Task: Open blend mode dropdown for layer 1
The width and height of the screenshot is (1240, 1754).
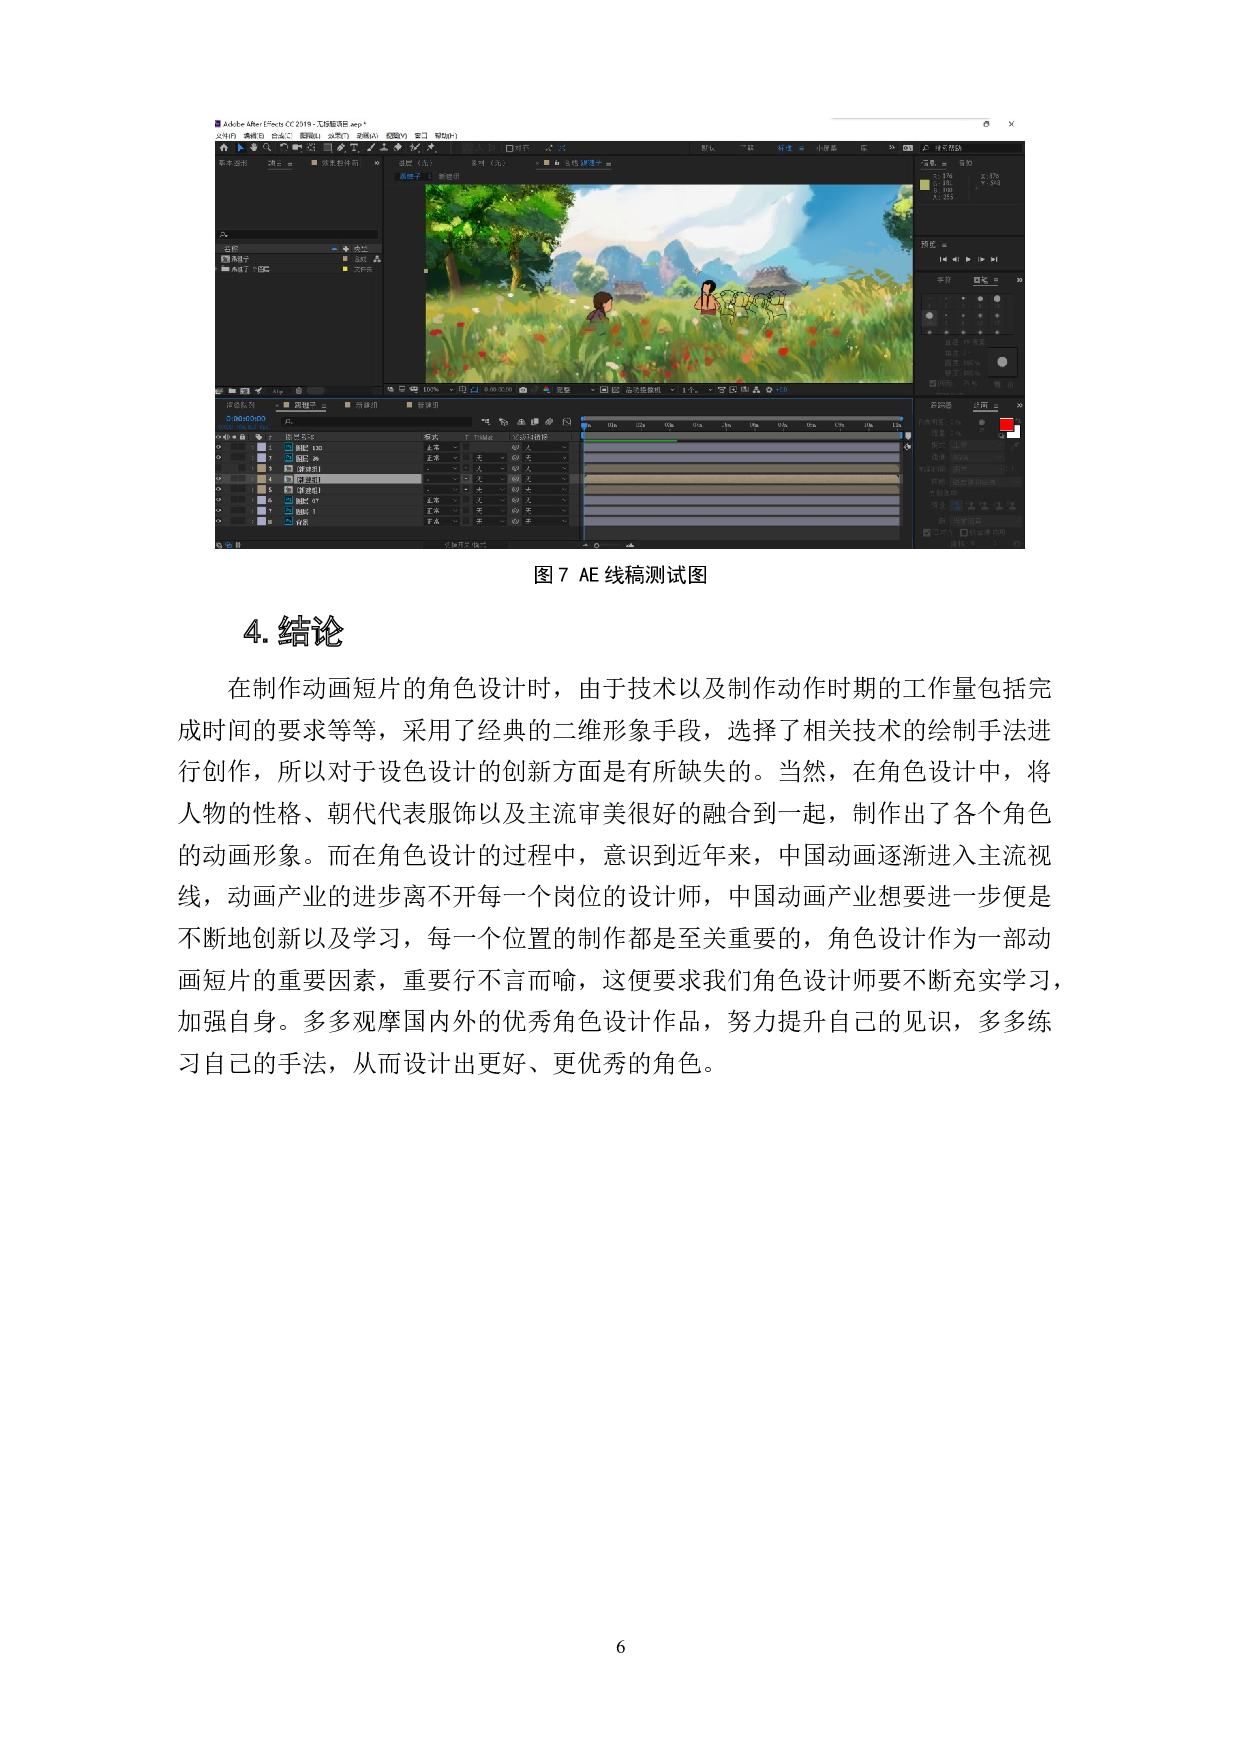Action: [x=441, y=448]
